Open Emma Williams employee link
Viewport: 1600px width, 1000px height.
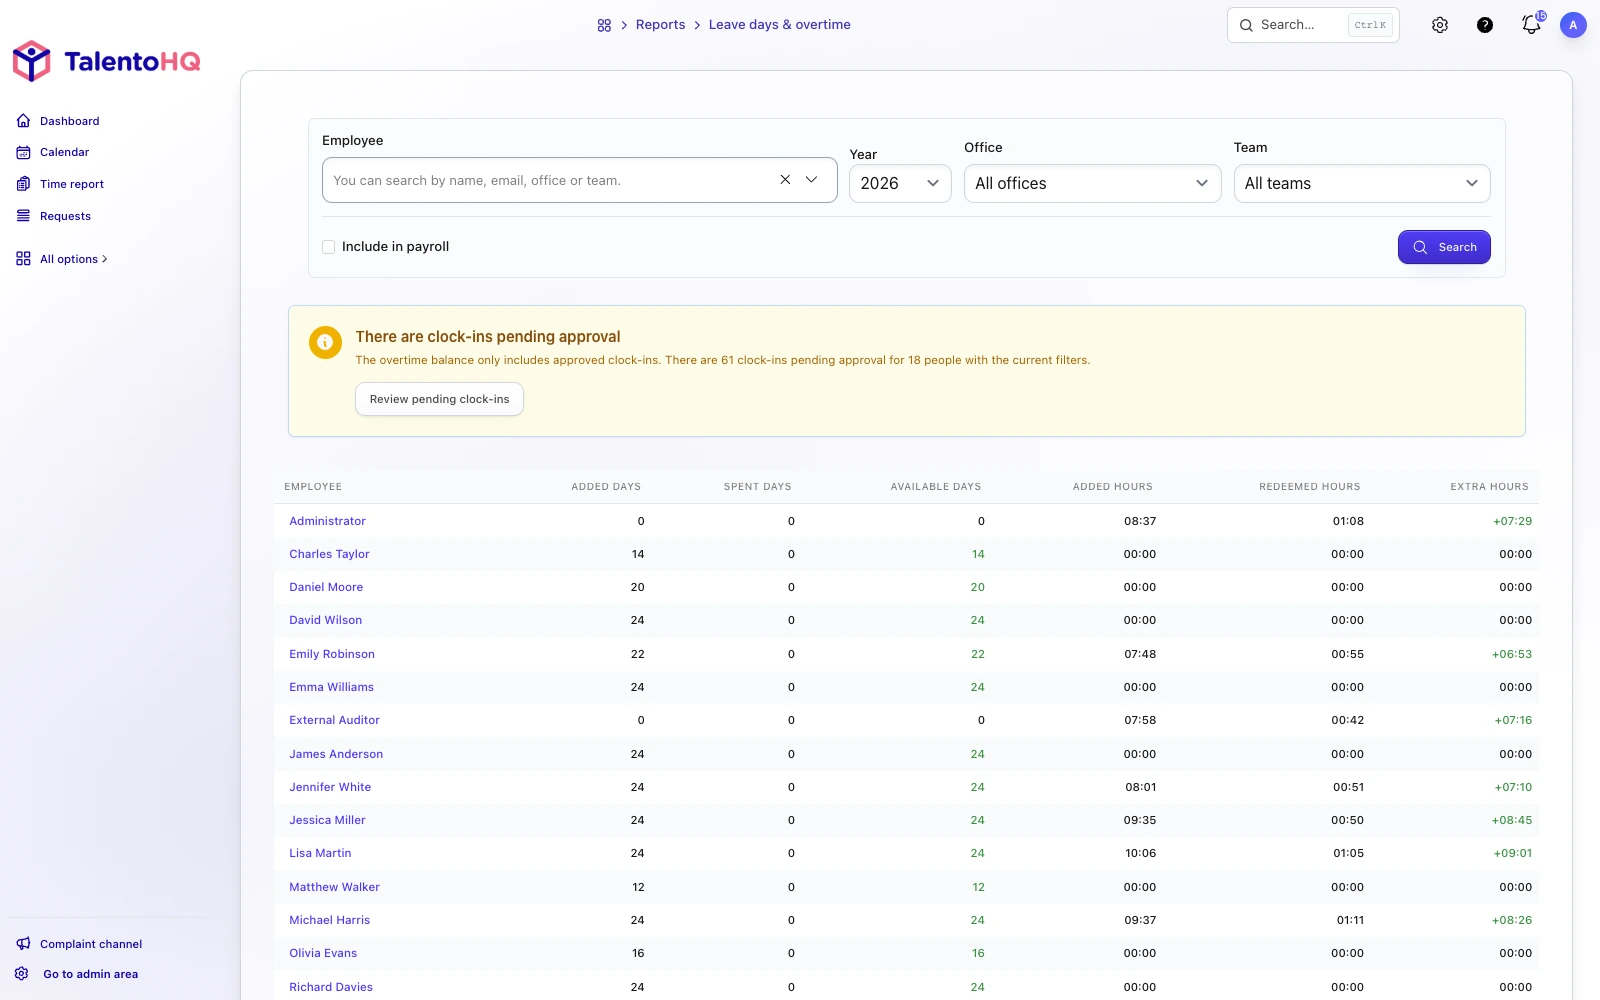pyautogui.click(x=331, y=687)
